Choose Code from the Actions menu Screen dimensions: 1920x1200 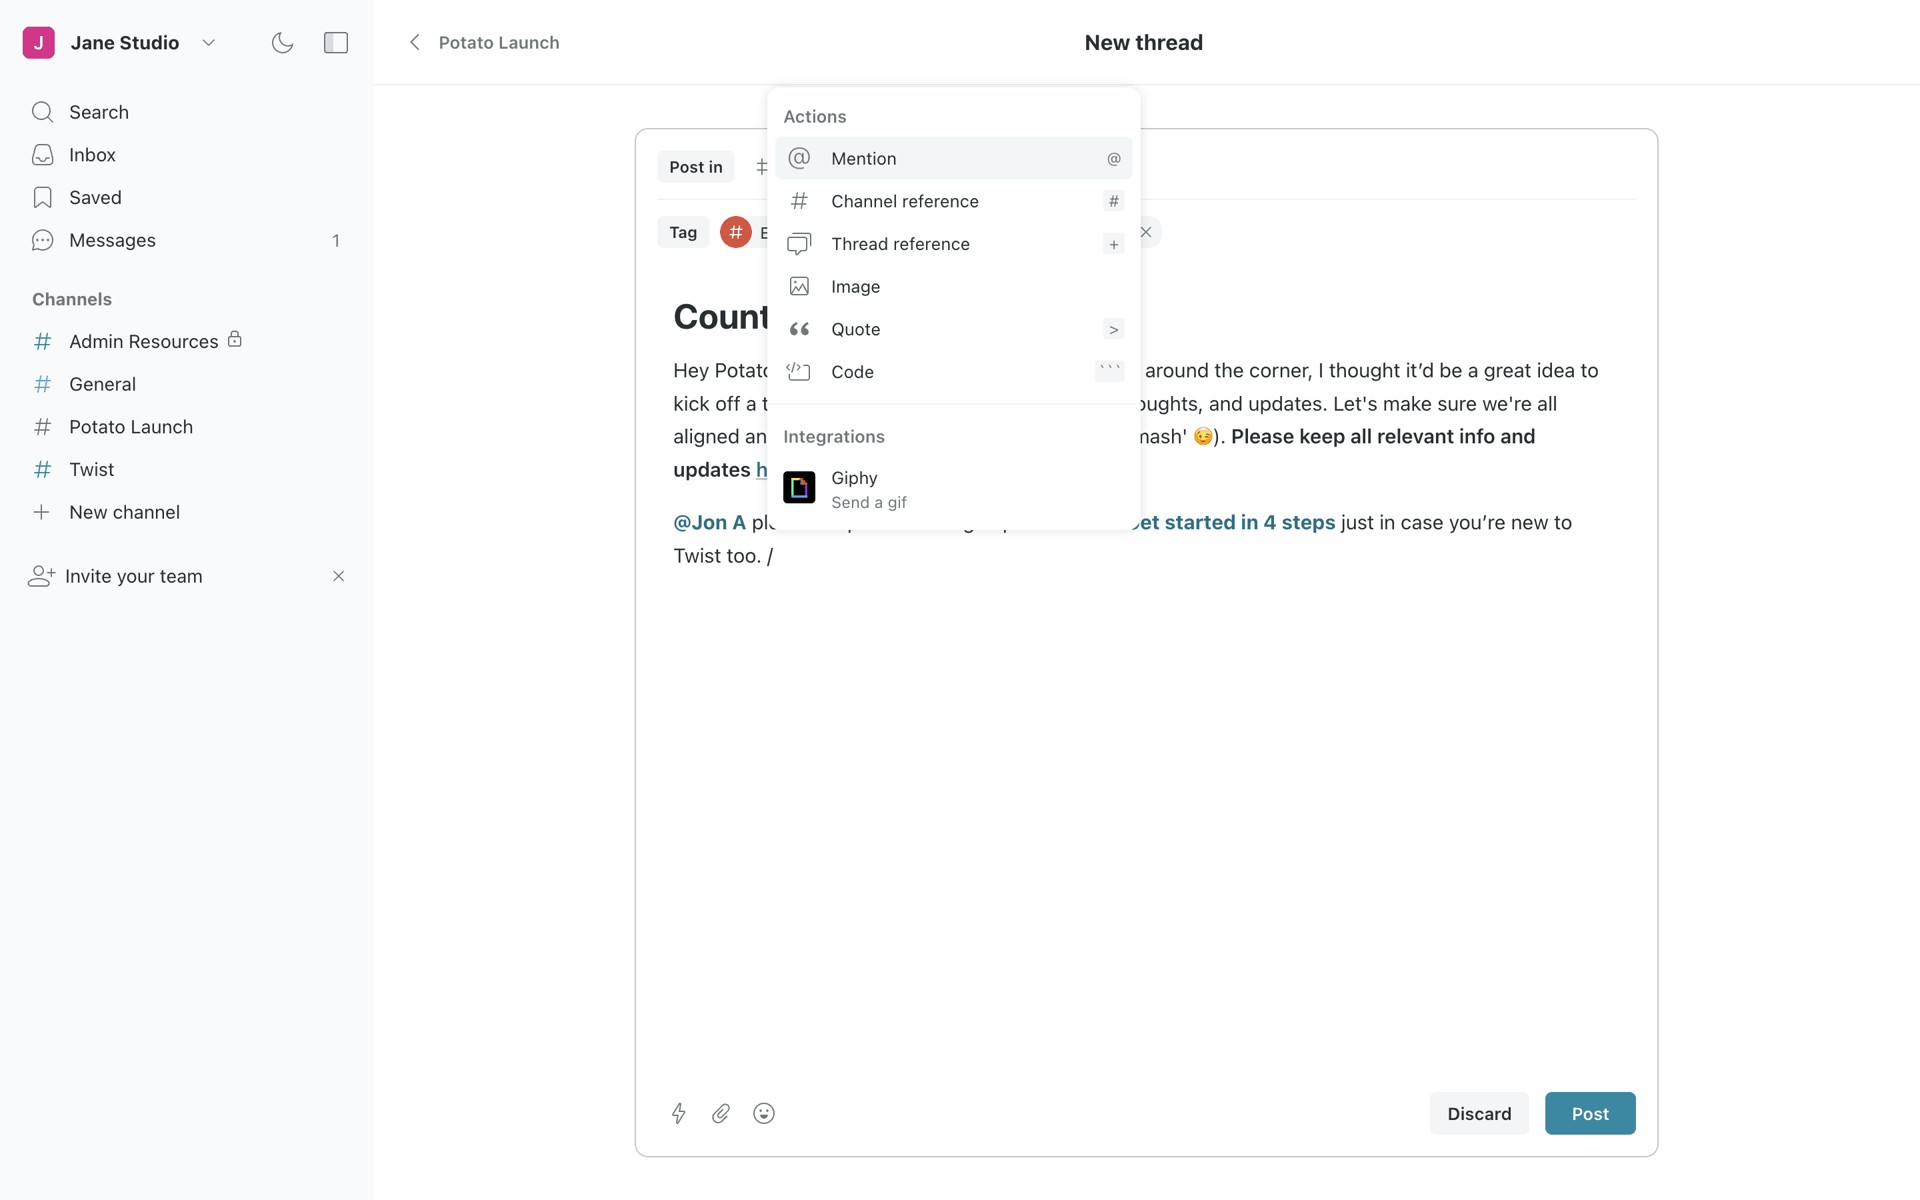point(954,372)
